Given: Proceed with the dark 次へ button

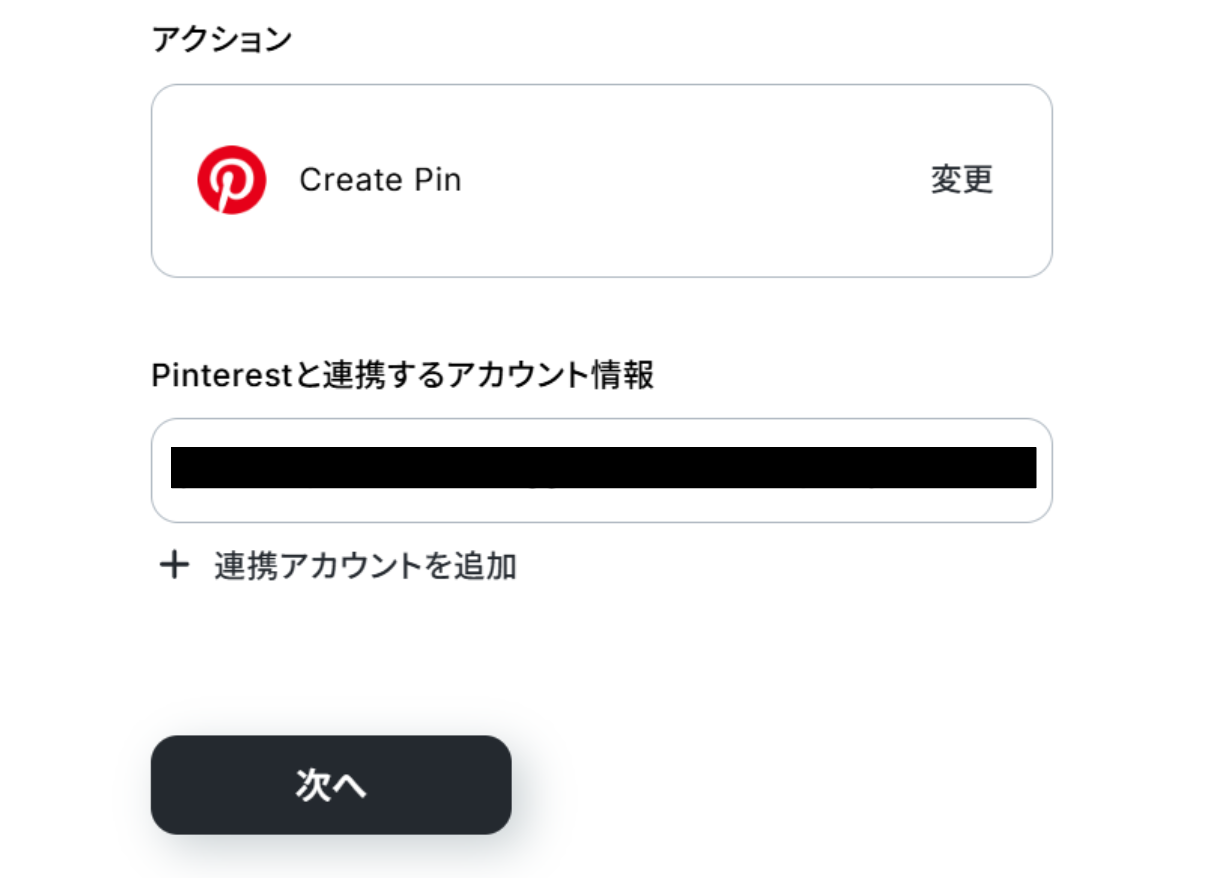Looking at the screenshot, I should [x=331, y=785].
